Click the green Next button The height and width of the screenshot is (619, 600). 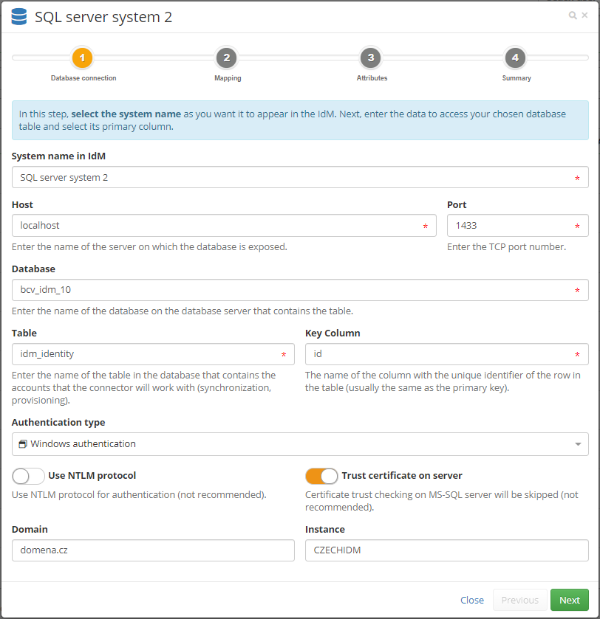point(569,600)
